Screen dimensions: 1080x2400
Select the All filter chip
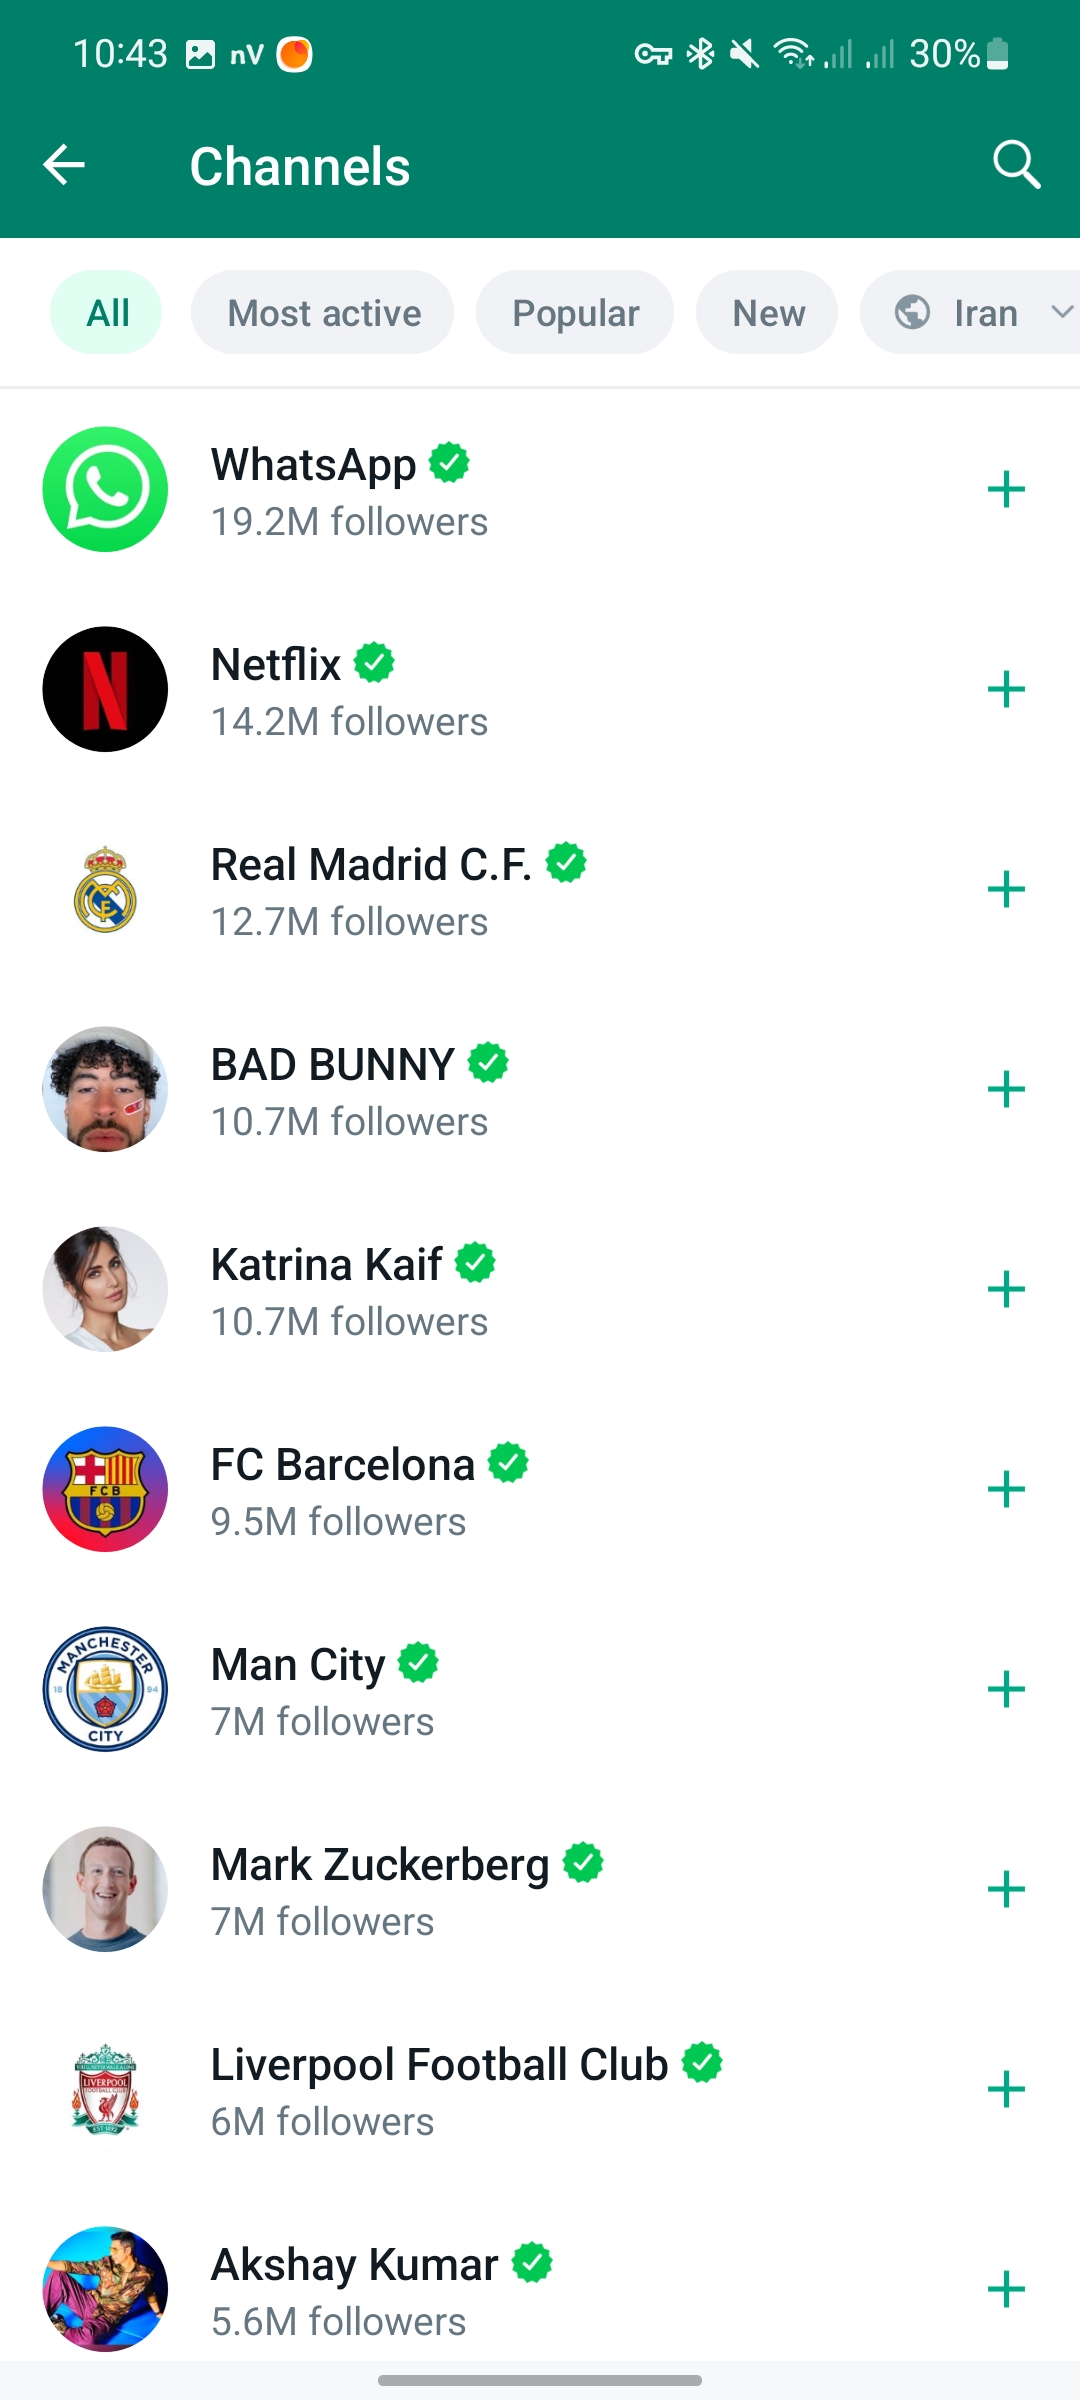(x=107, y=313)
